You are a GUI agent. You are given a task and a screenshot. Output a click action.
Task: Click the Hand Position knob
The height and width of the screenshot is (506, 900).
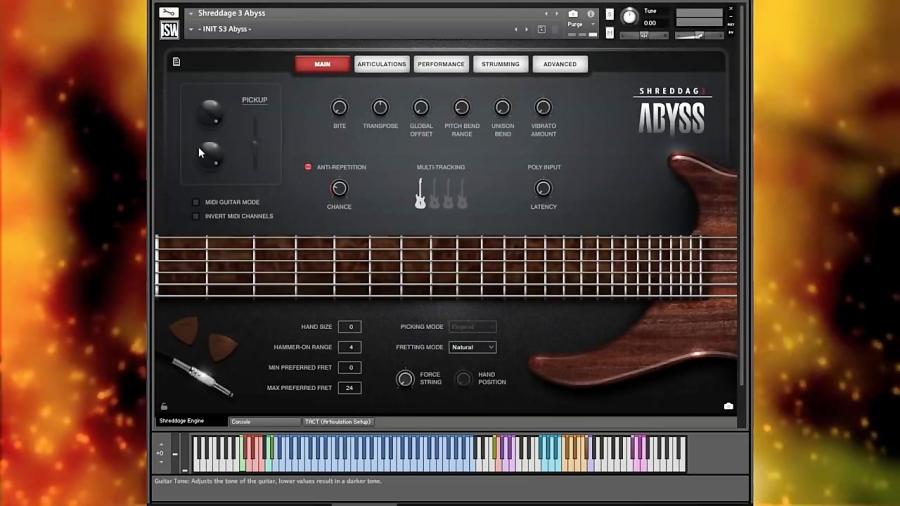coord(463,379)
